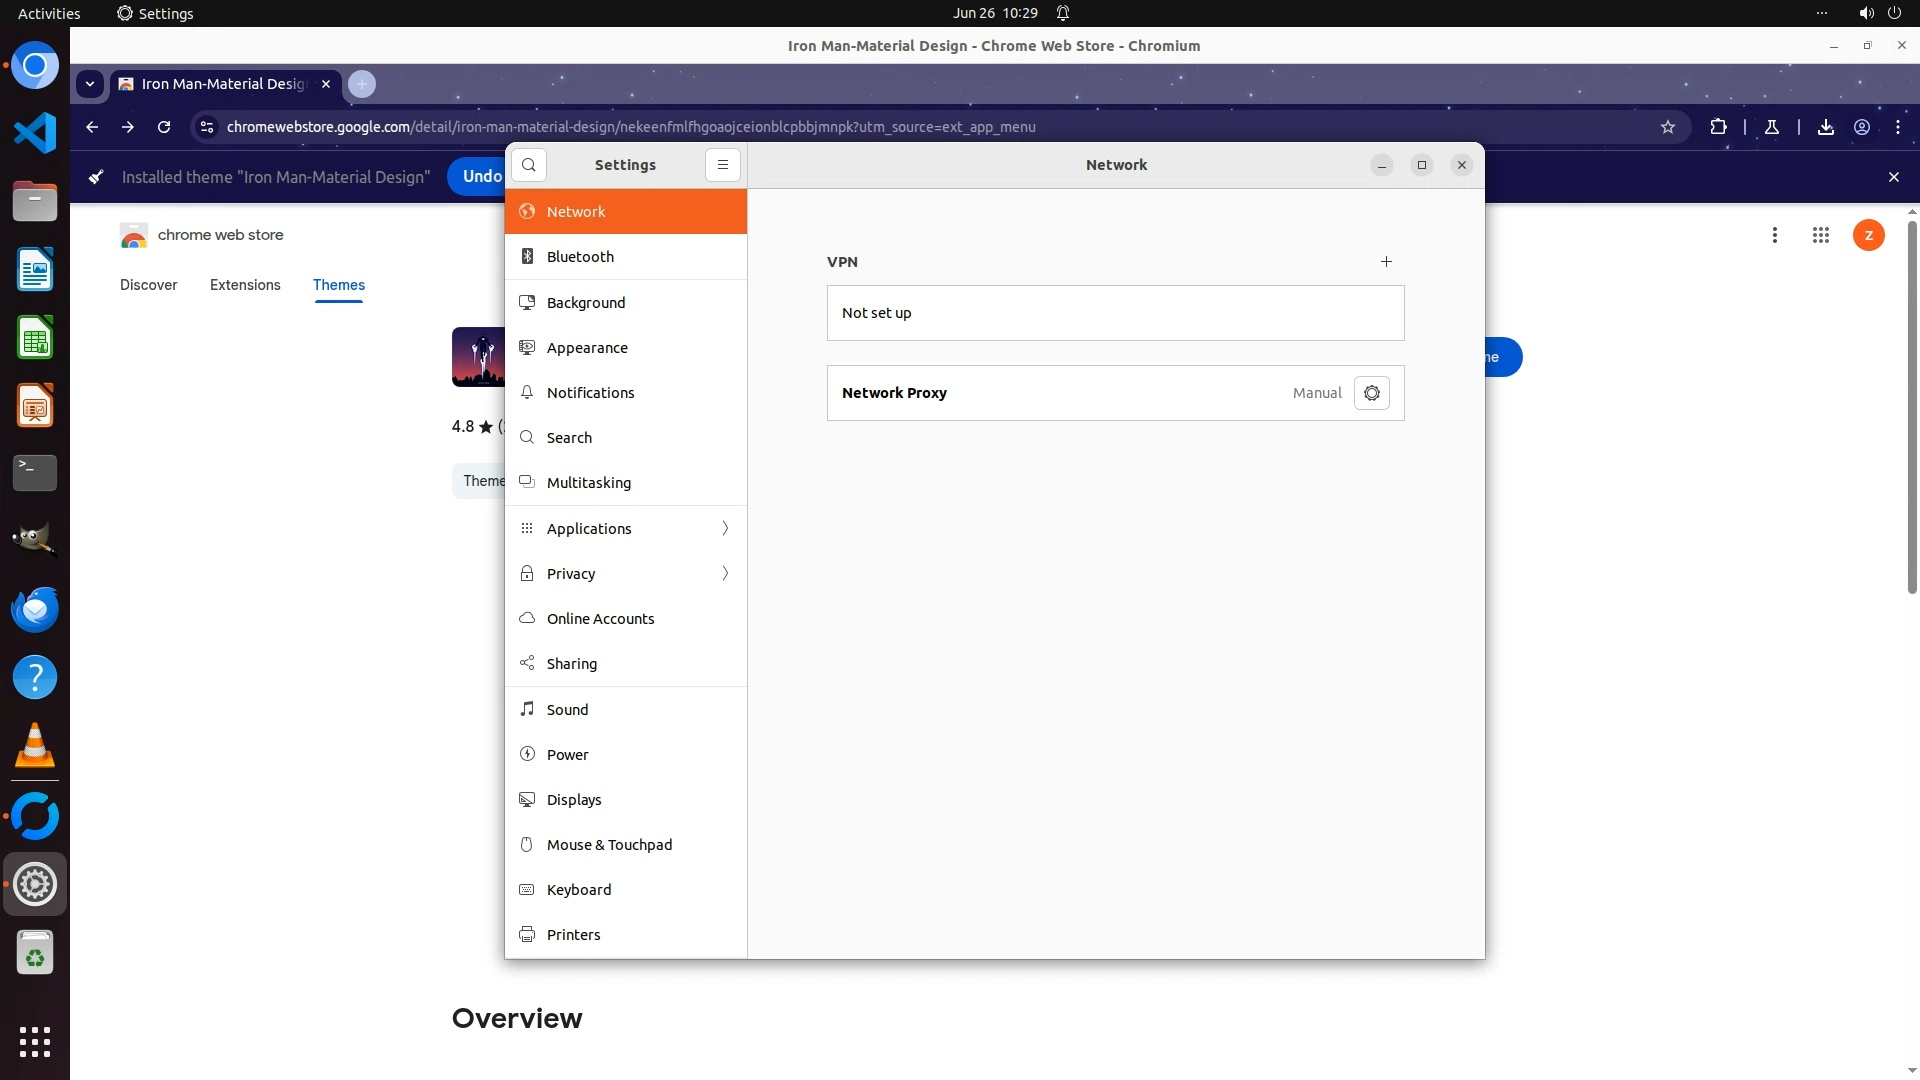Add a VPN with plus icon
The width and height of the screenshot is (1920, 1080).
click(x=1386, y=262)
